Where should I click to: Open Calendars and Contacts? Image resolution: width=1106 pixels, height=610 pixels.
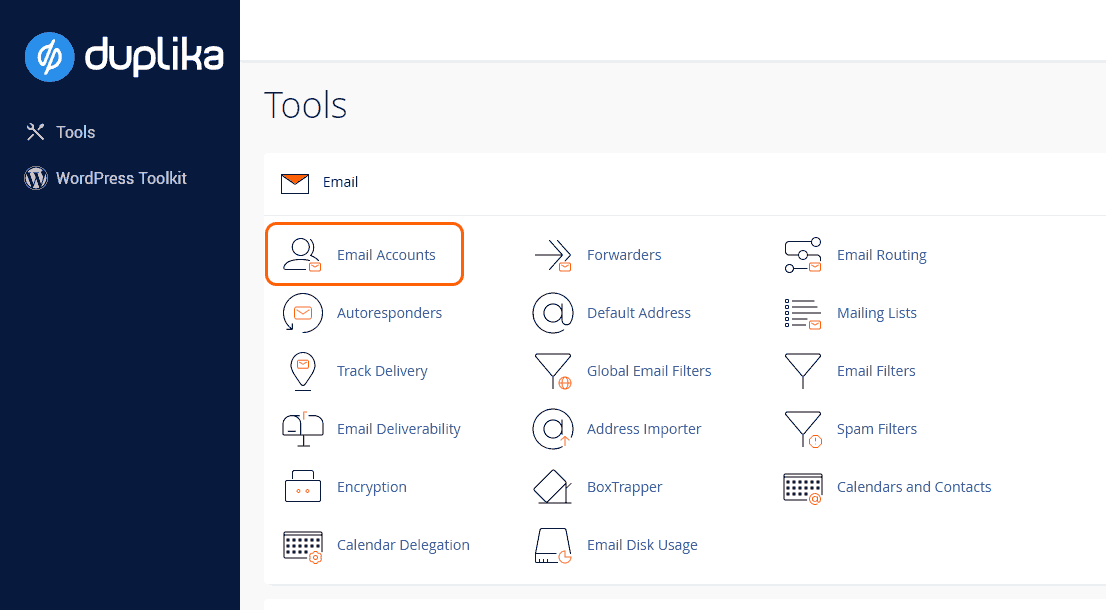tap(913, 487)
